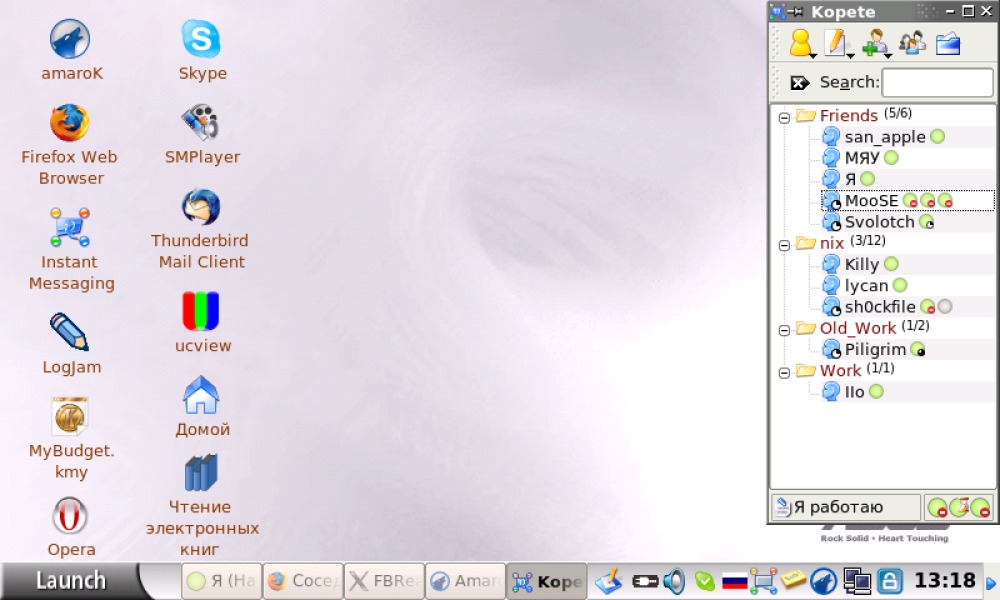
Task: Click the amaroK wolf tray icon
Action: tap(823, 581)
